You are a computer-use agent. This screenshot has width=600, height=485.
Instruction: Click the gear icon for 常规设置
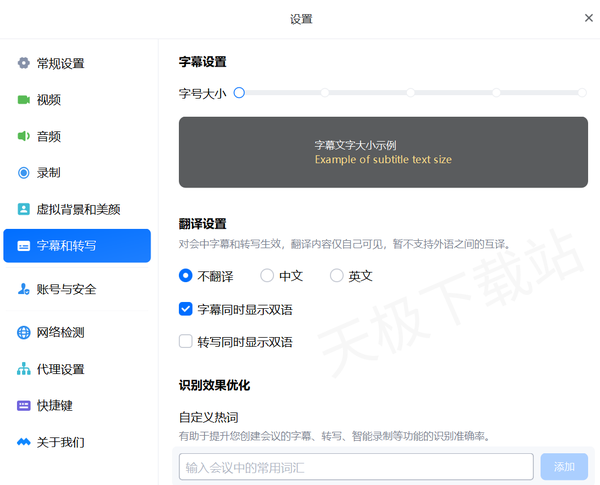[24, 63]
